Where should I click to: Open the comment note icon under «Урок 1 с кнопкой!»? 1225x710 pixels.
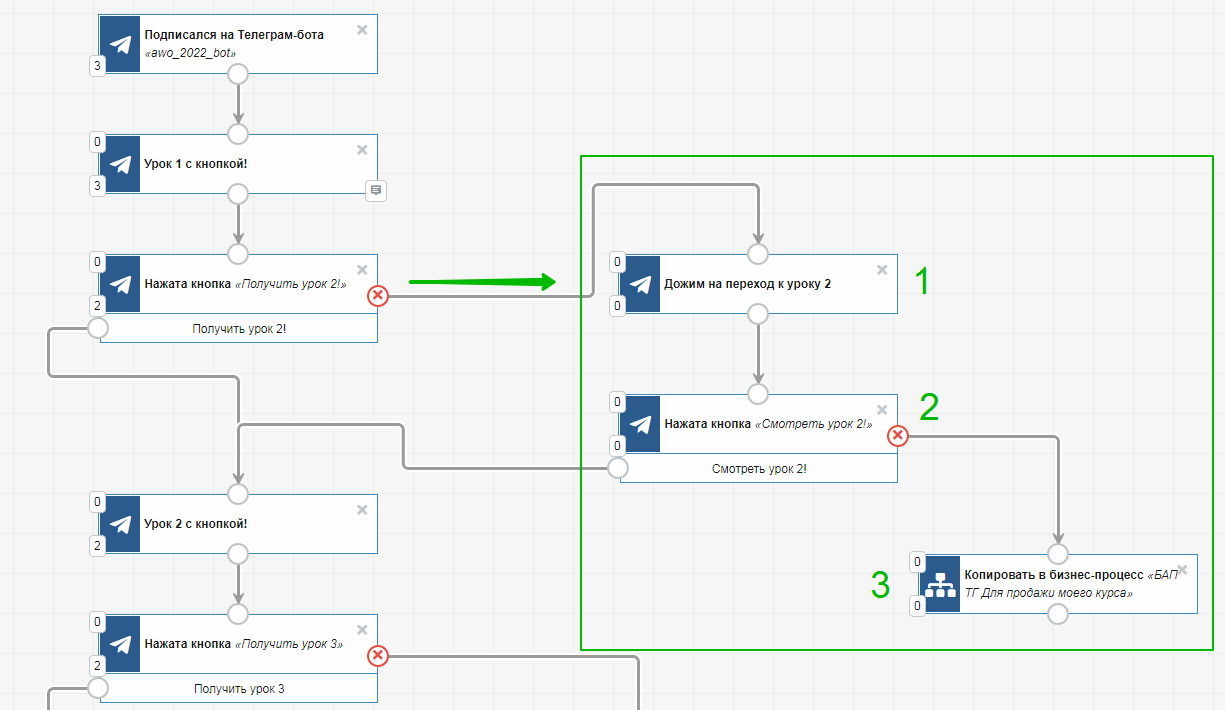coord(376,190)
